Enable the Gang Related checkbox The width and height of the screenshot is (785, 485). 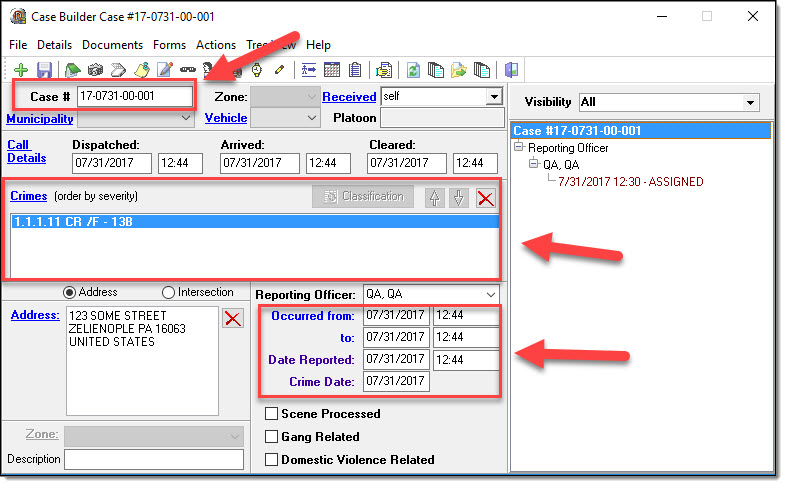(x=271, y=437)
